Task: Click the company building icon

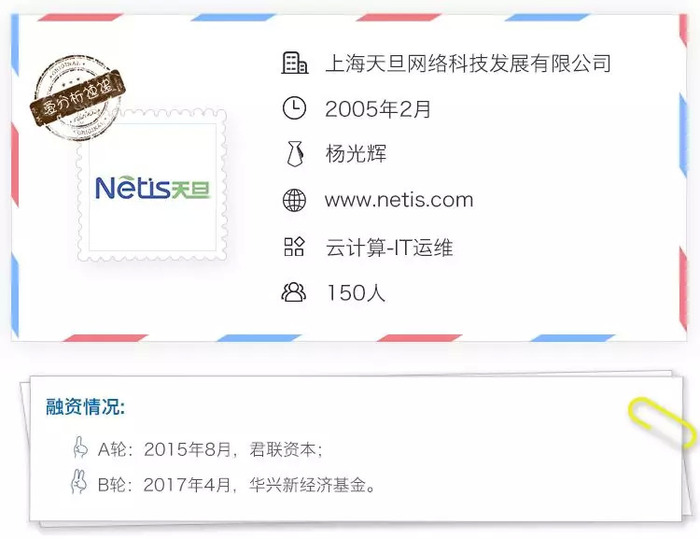Action: (294, 63)
